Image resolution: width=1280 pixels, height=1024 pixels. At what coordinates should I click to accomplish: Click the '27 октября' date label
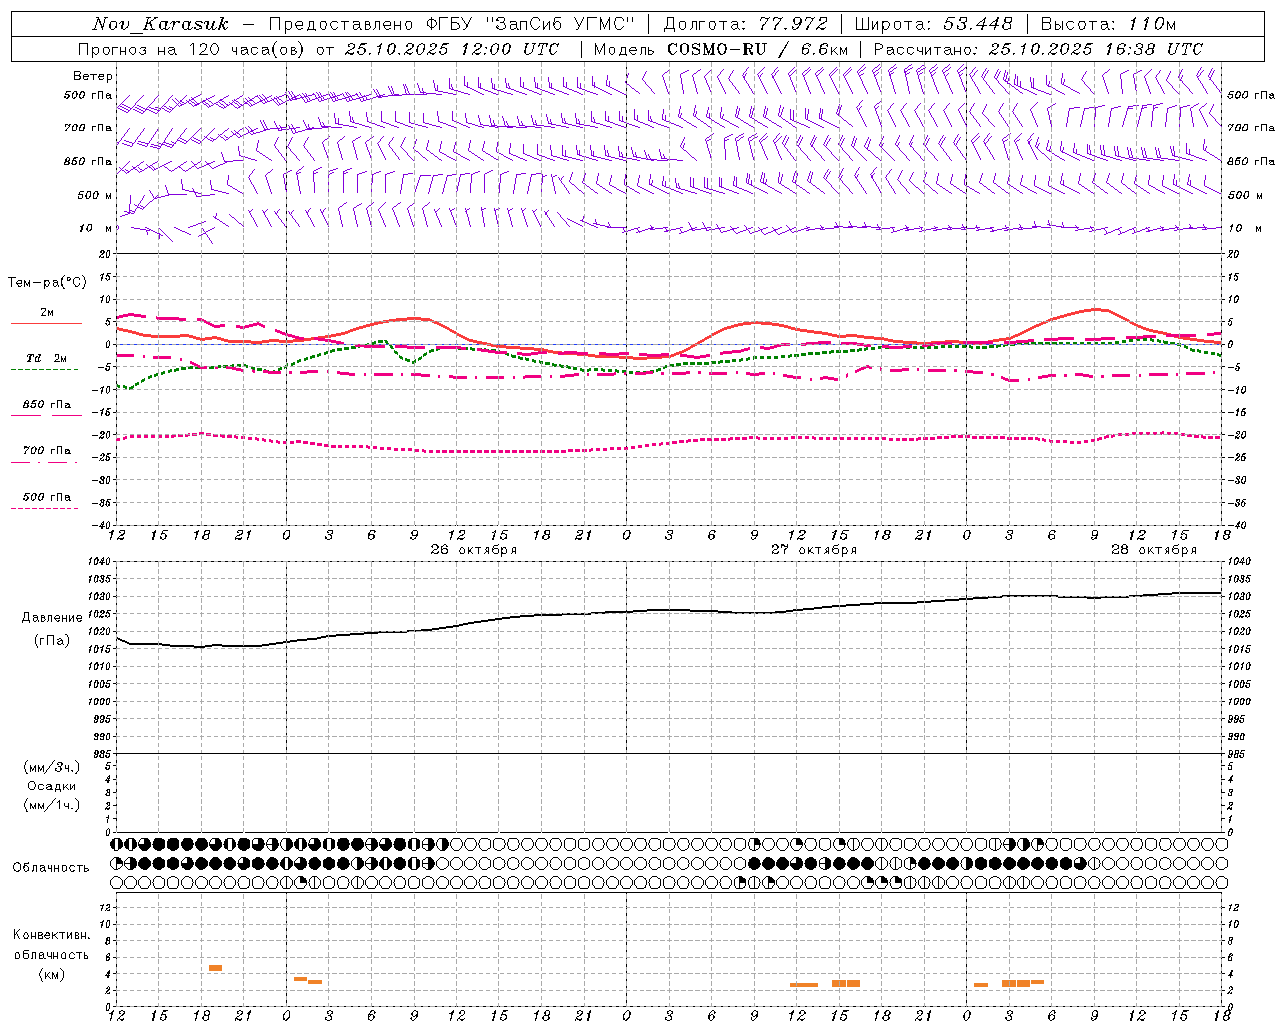click(x=814, y=550)
